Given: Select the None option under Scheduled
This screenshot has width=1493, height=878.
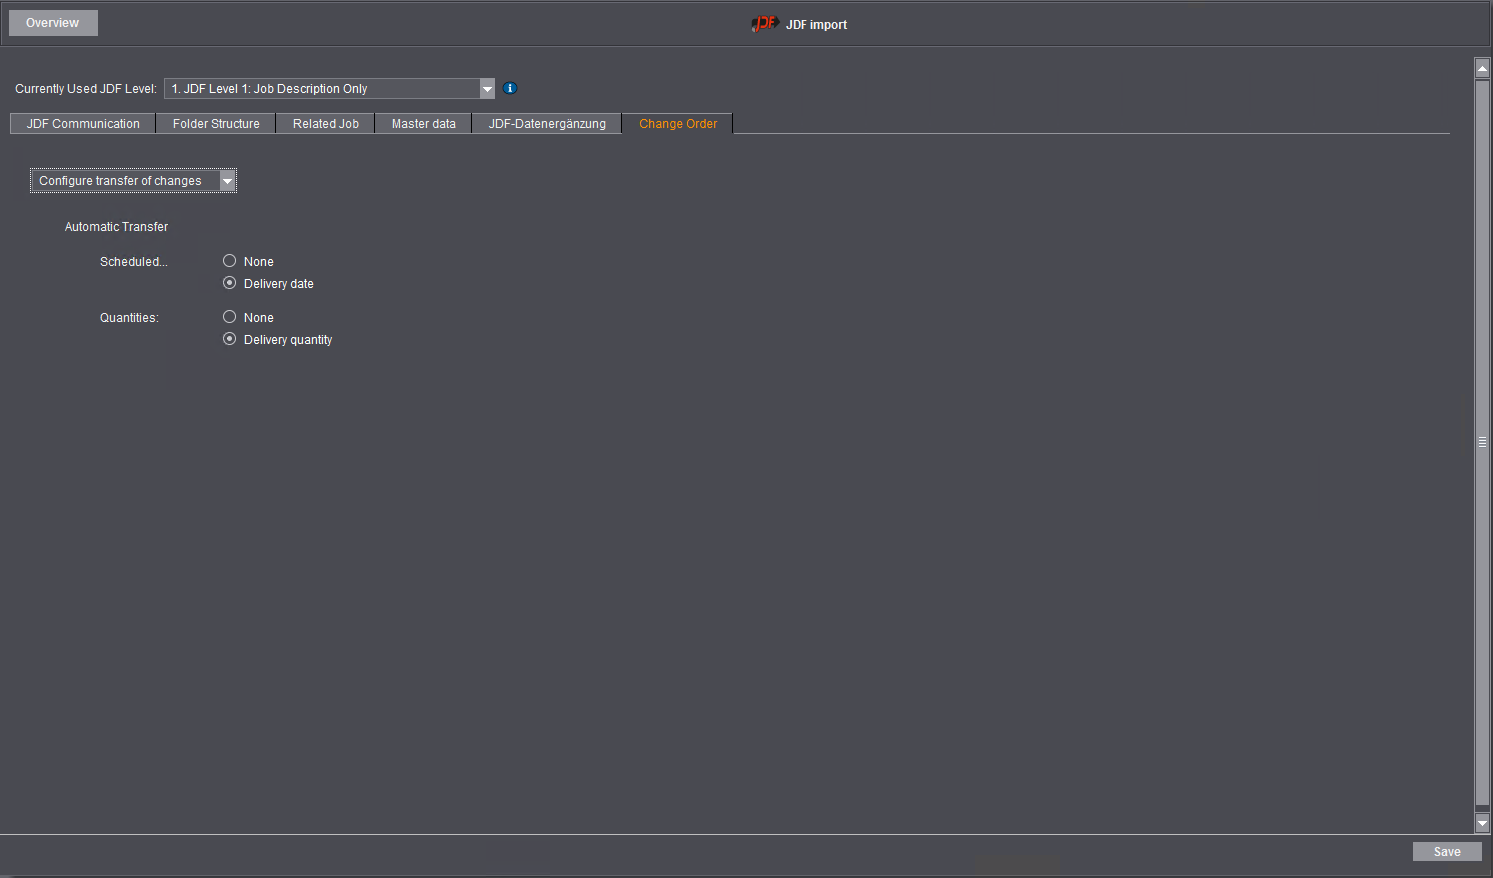Looking at the screenshot, I should pos(229,260).
